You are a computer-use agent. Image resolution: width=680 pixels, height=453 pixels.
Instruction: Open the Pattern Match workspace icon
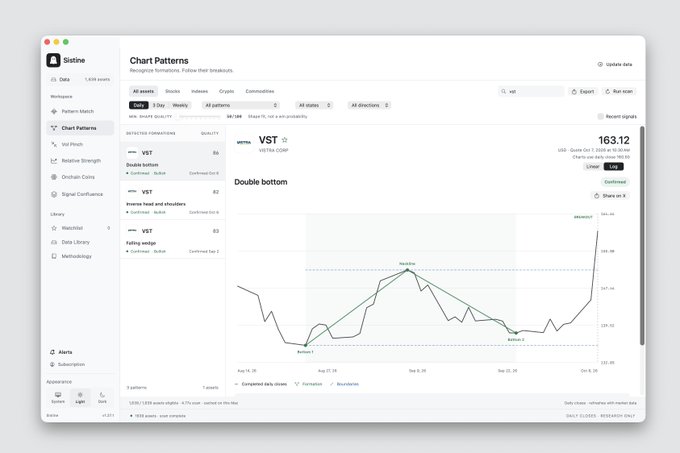(x=54, y=111)
